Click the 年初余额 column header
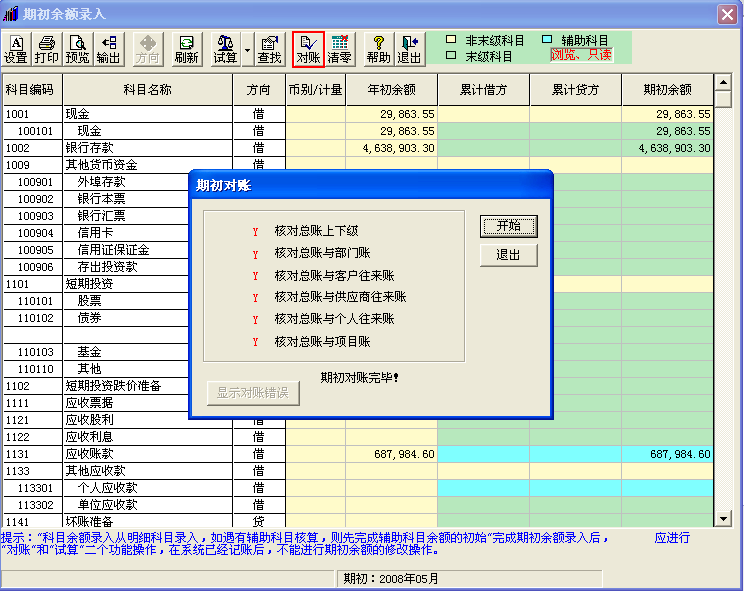The width and height of the screenshot is (744, 591). pos(391,90)
